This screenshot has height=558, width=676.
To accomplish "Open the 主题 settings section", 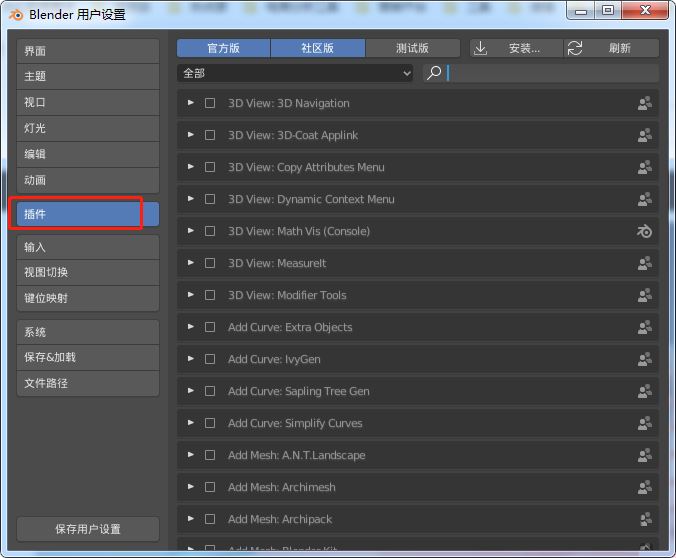I will (x=88, y=77).
